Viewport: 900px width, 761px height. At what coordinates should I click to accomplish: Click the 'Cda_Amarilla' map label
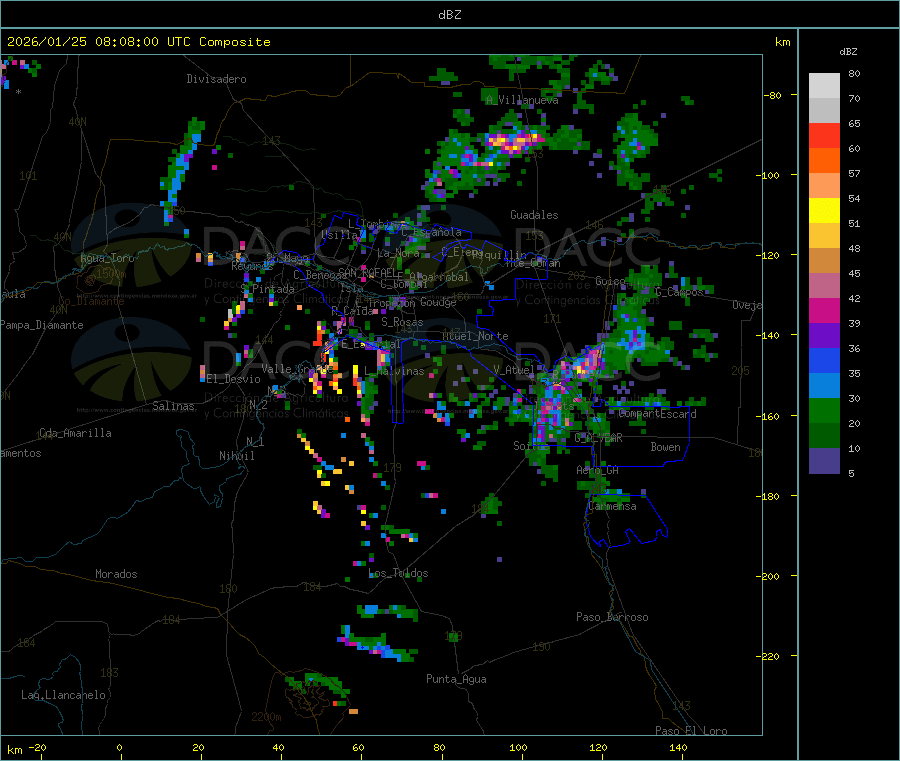tap(75, 433)
